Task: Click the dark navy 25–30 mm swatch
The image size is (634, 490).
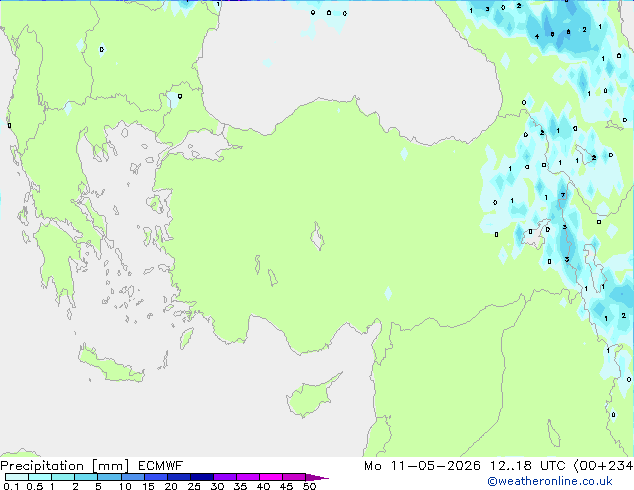Action: click(x=202, y=477)
